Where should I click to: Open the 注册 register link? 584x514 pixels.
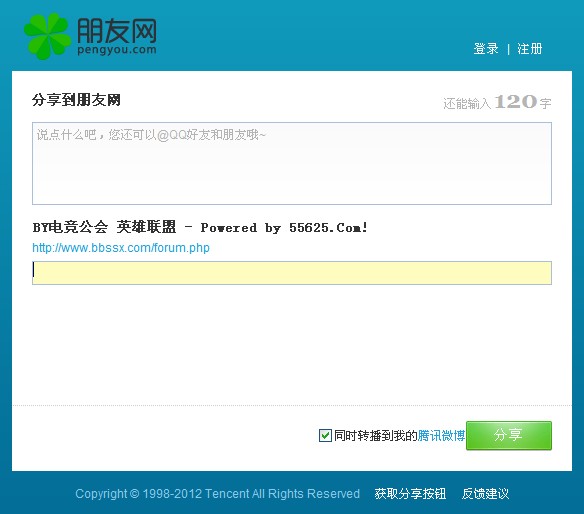pos(529,49)
